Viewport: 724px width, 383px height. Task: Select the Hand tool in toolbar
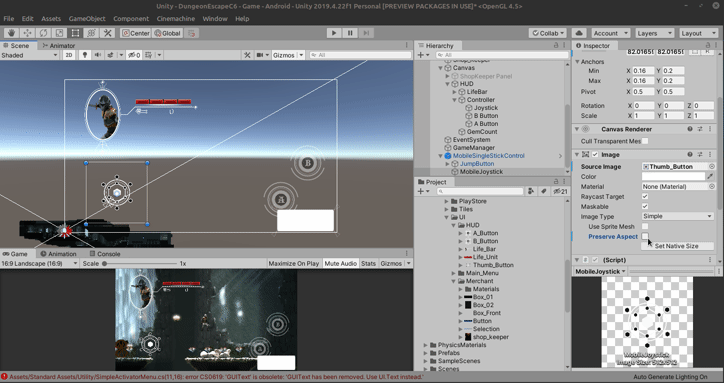12,33
